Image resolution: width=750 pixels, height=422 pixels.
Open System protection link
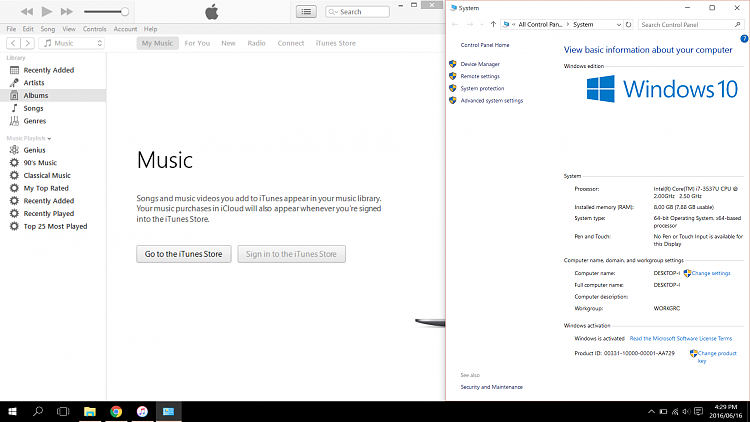click(x=482, y=89)
